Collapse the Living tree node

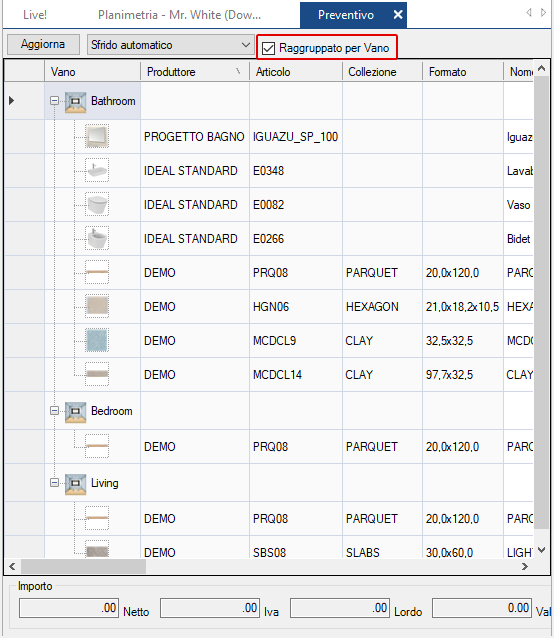click(x=54, y=483)
